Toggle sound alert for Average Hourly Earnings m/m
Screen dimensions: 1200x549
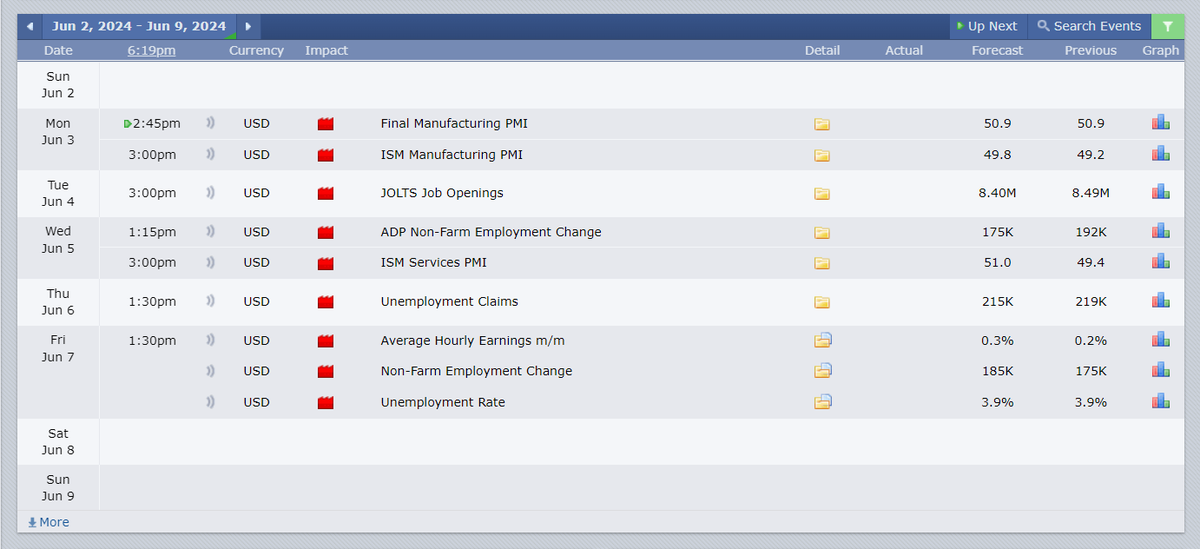click(x=211, y=339)
